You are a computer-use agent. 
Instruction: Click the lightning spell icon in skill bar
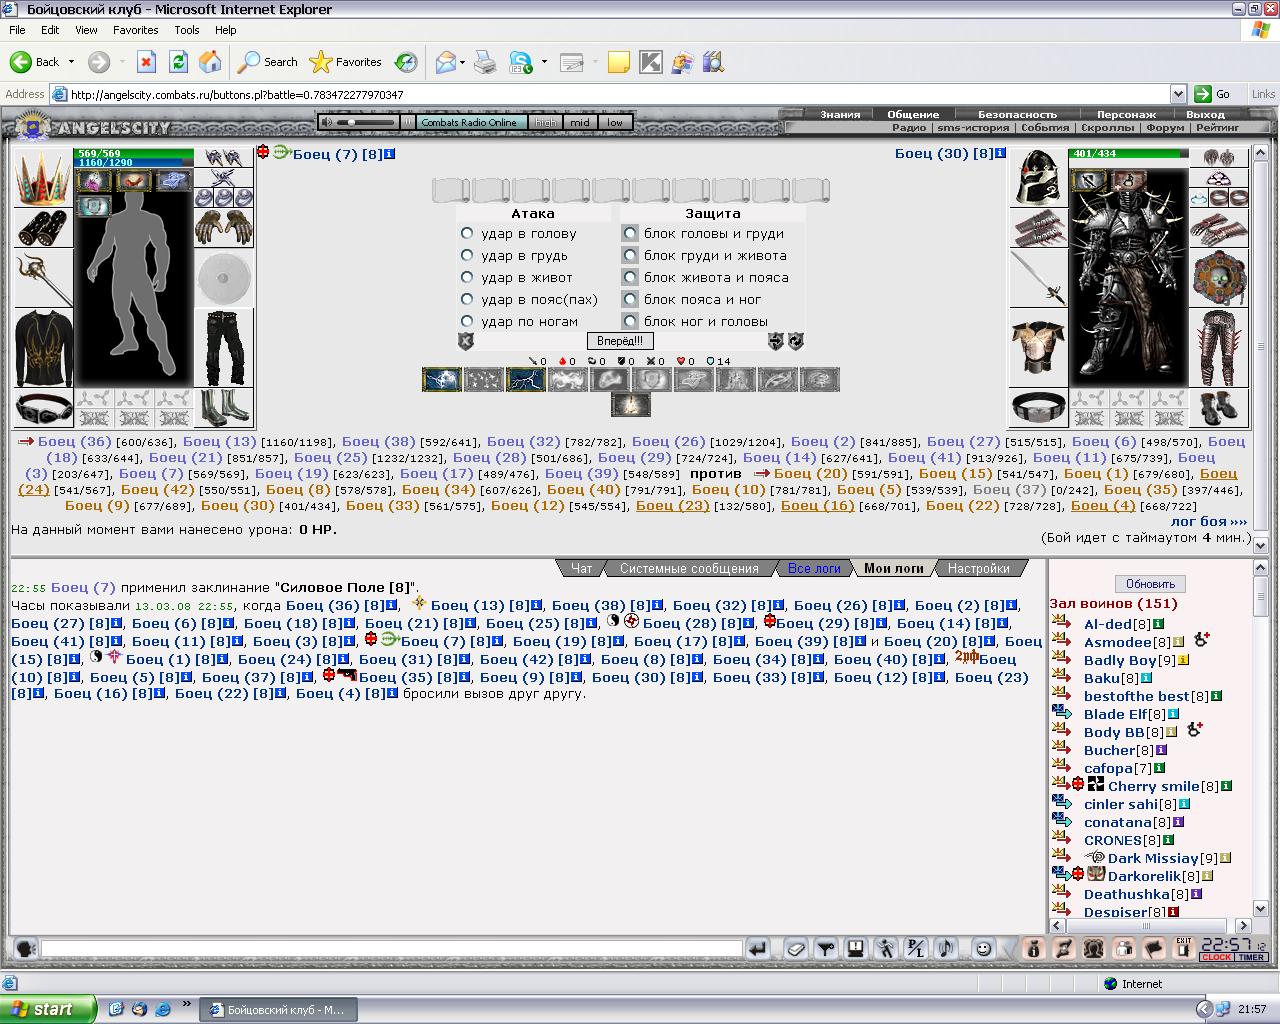click(525, 380)
